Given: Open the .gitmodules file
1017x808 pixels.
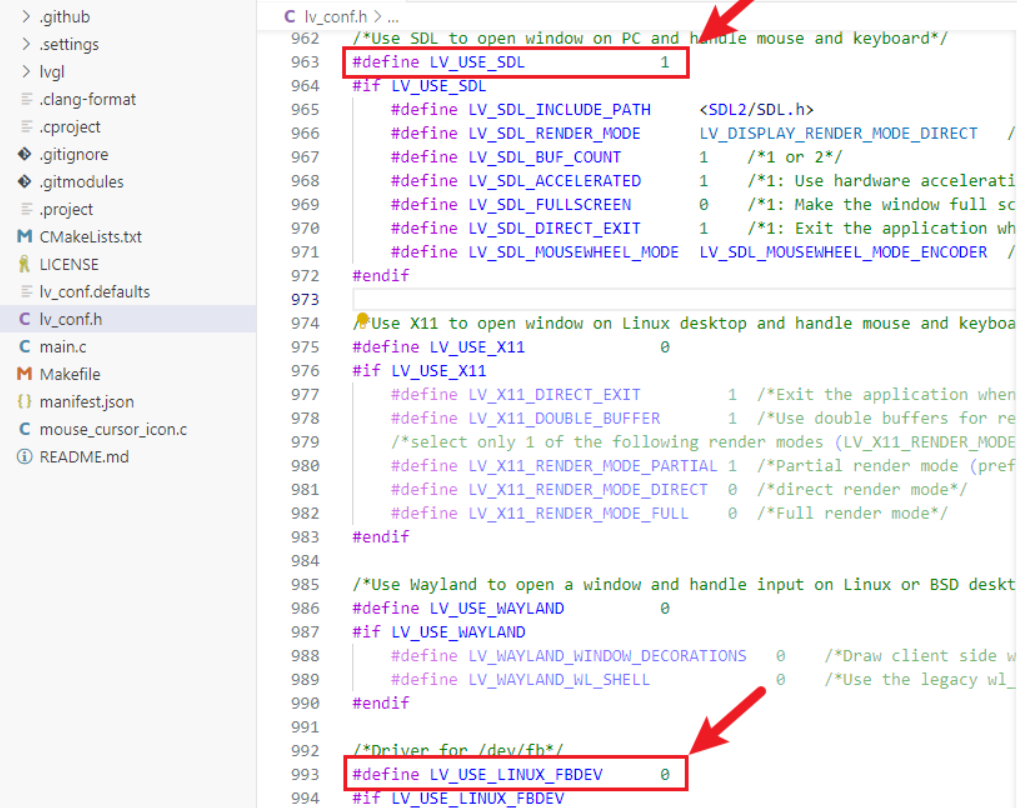Looking at the screenshot, I should (81, 182).
